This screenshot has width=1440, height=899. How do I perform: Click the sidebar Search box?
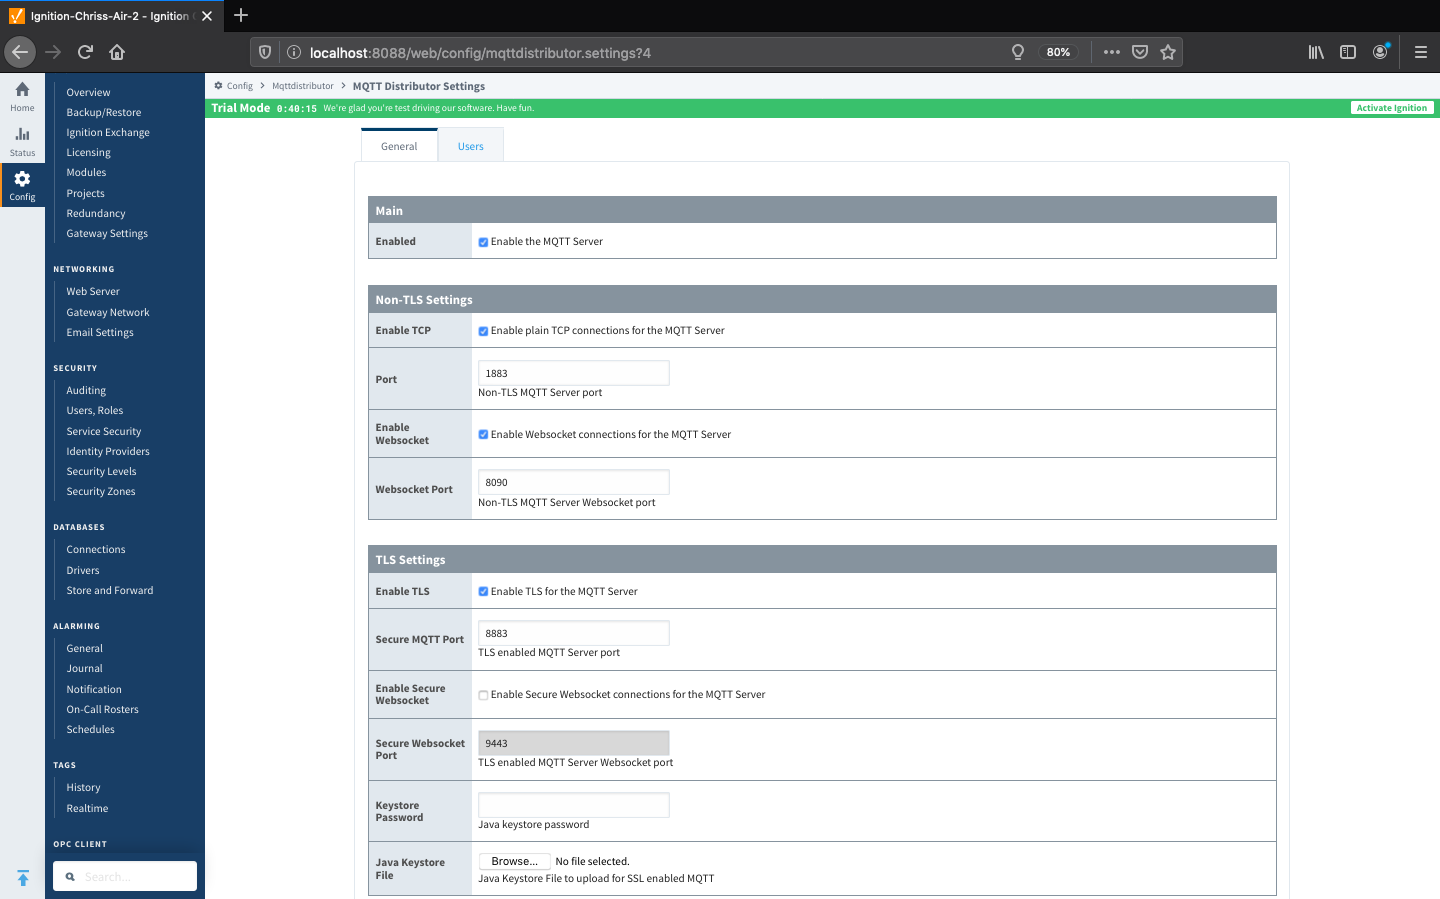point(125,876)
